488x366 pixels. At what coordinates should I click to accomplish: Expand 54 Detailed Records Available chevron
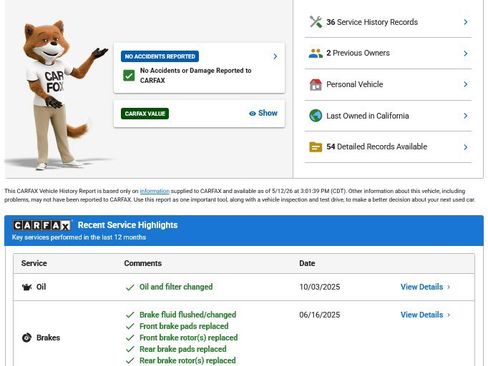click(466, 147)
